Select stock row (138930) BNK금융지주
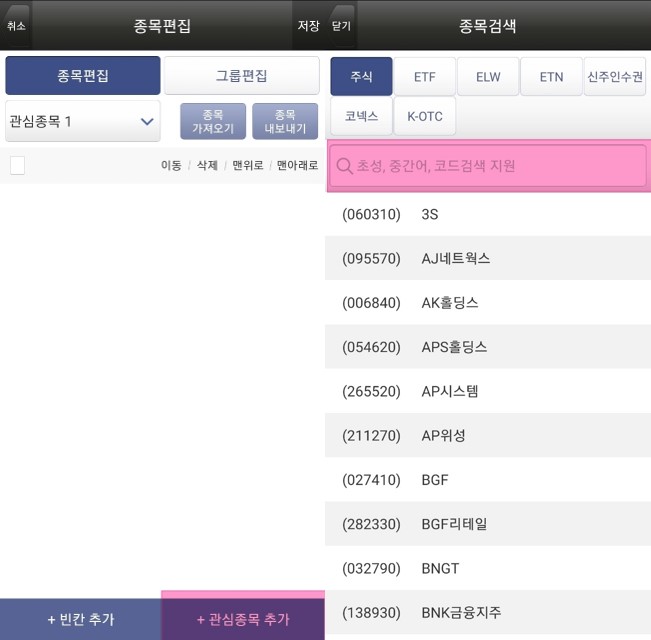Image resolution: width=651 pixels, height=640 pixels. tap(488, 612)
